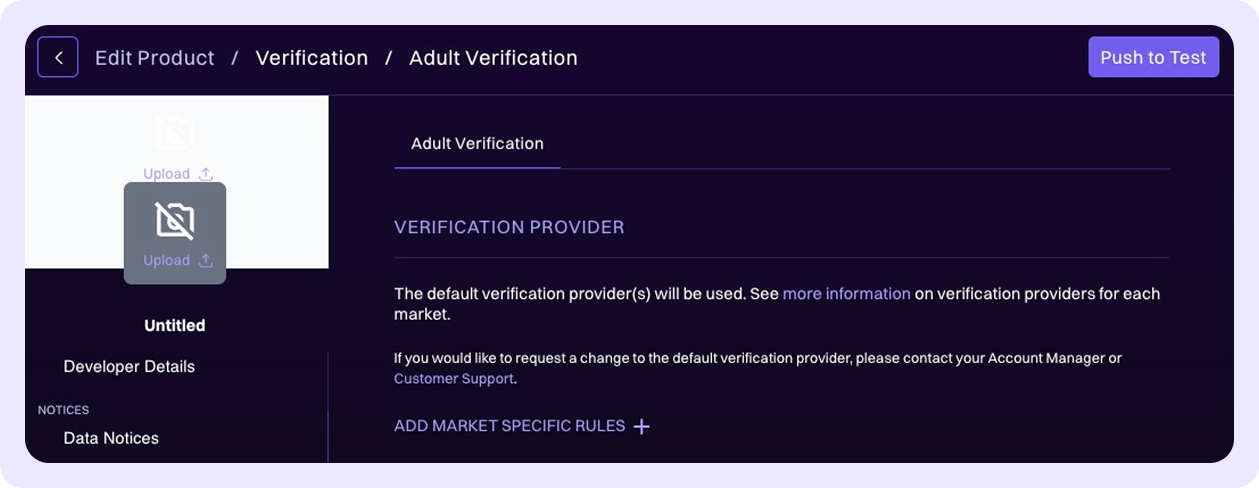Click the banner Upload label

tap(166, 174)
